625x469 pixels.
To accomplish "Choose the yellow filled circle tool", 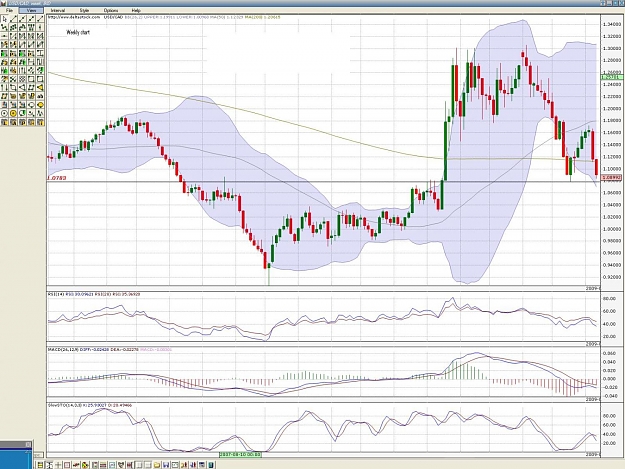I will click(13, 114).
